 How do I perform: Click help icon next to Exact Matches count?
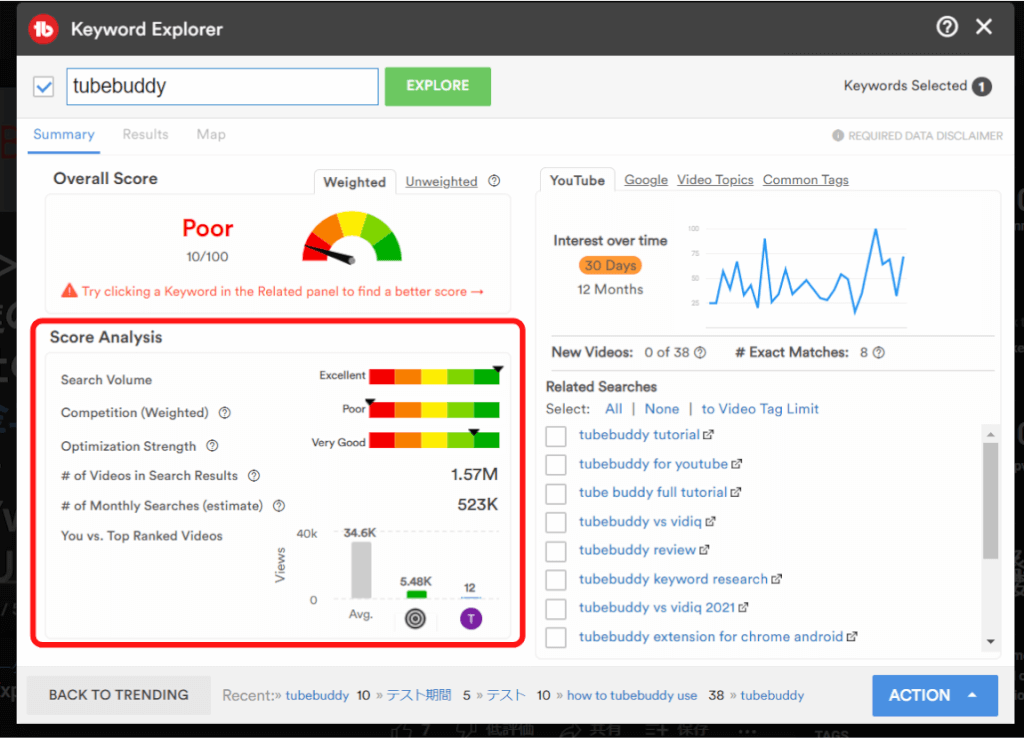[879, 353]
